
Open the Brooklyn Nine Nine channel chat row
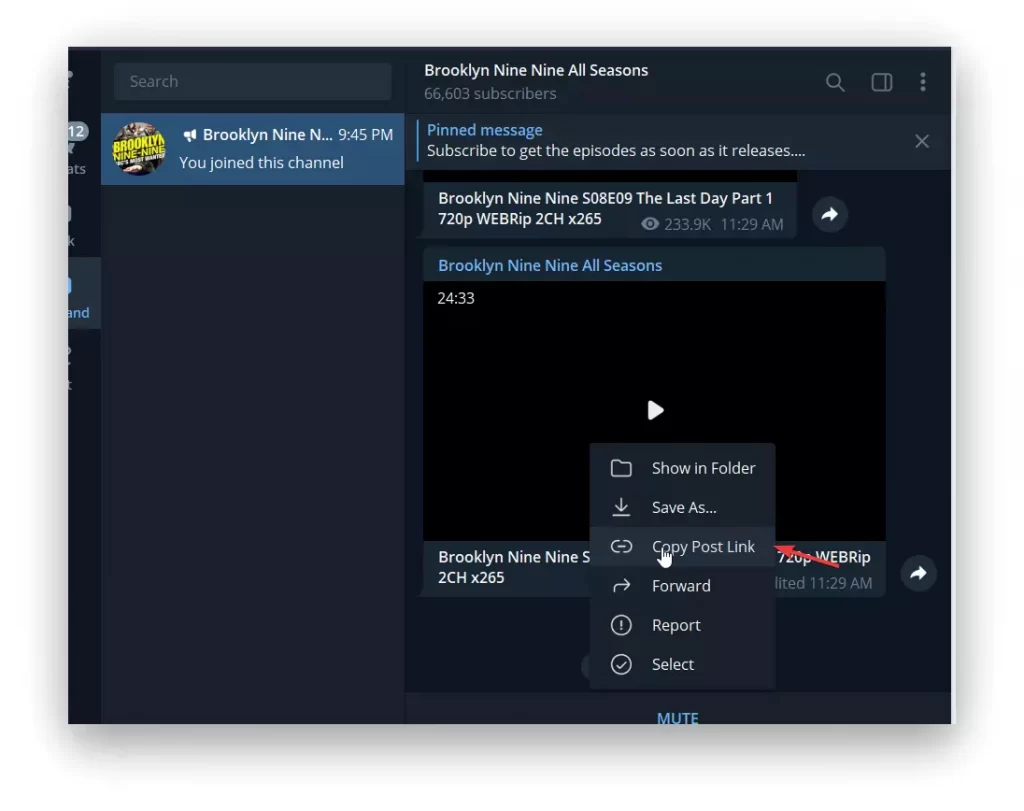[x=253, y=149]
